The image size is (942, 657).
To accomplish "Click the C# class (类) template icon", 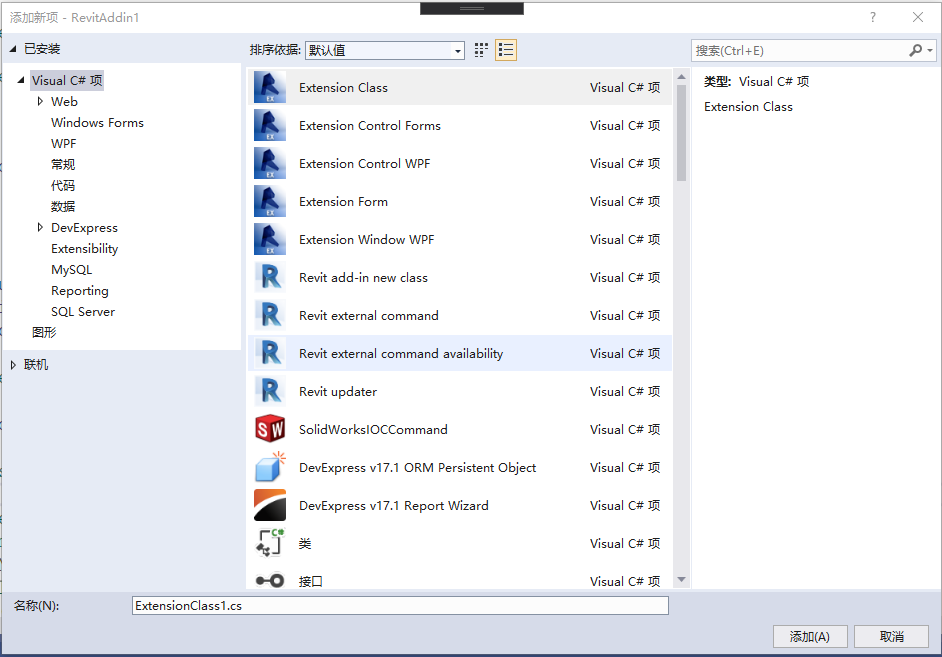I will 269,543.
